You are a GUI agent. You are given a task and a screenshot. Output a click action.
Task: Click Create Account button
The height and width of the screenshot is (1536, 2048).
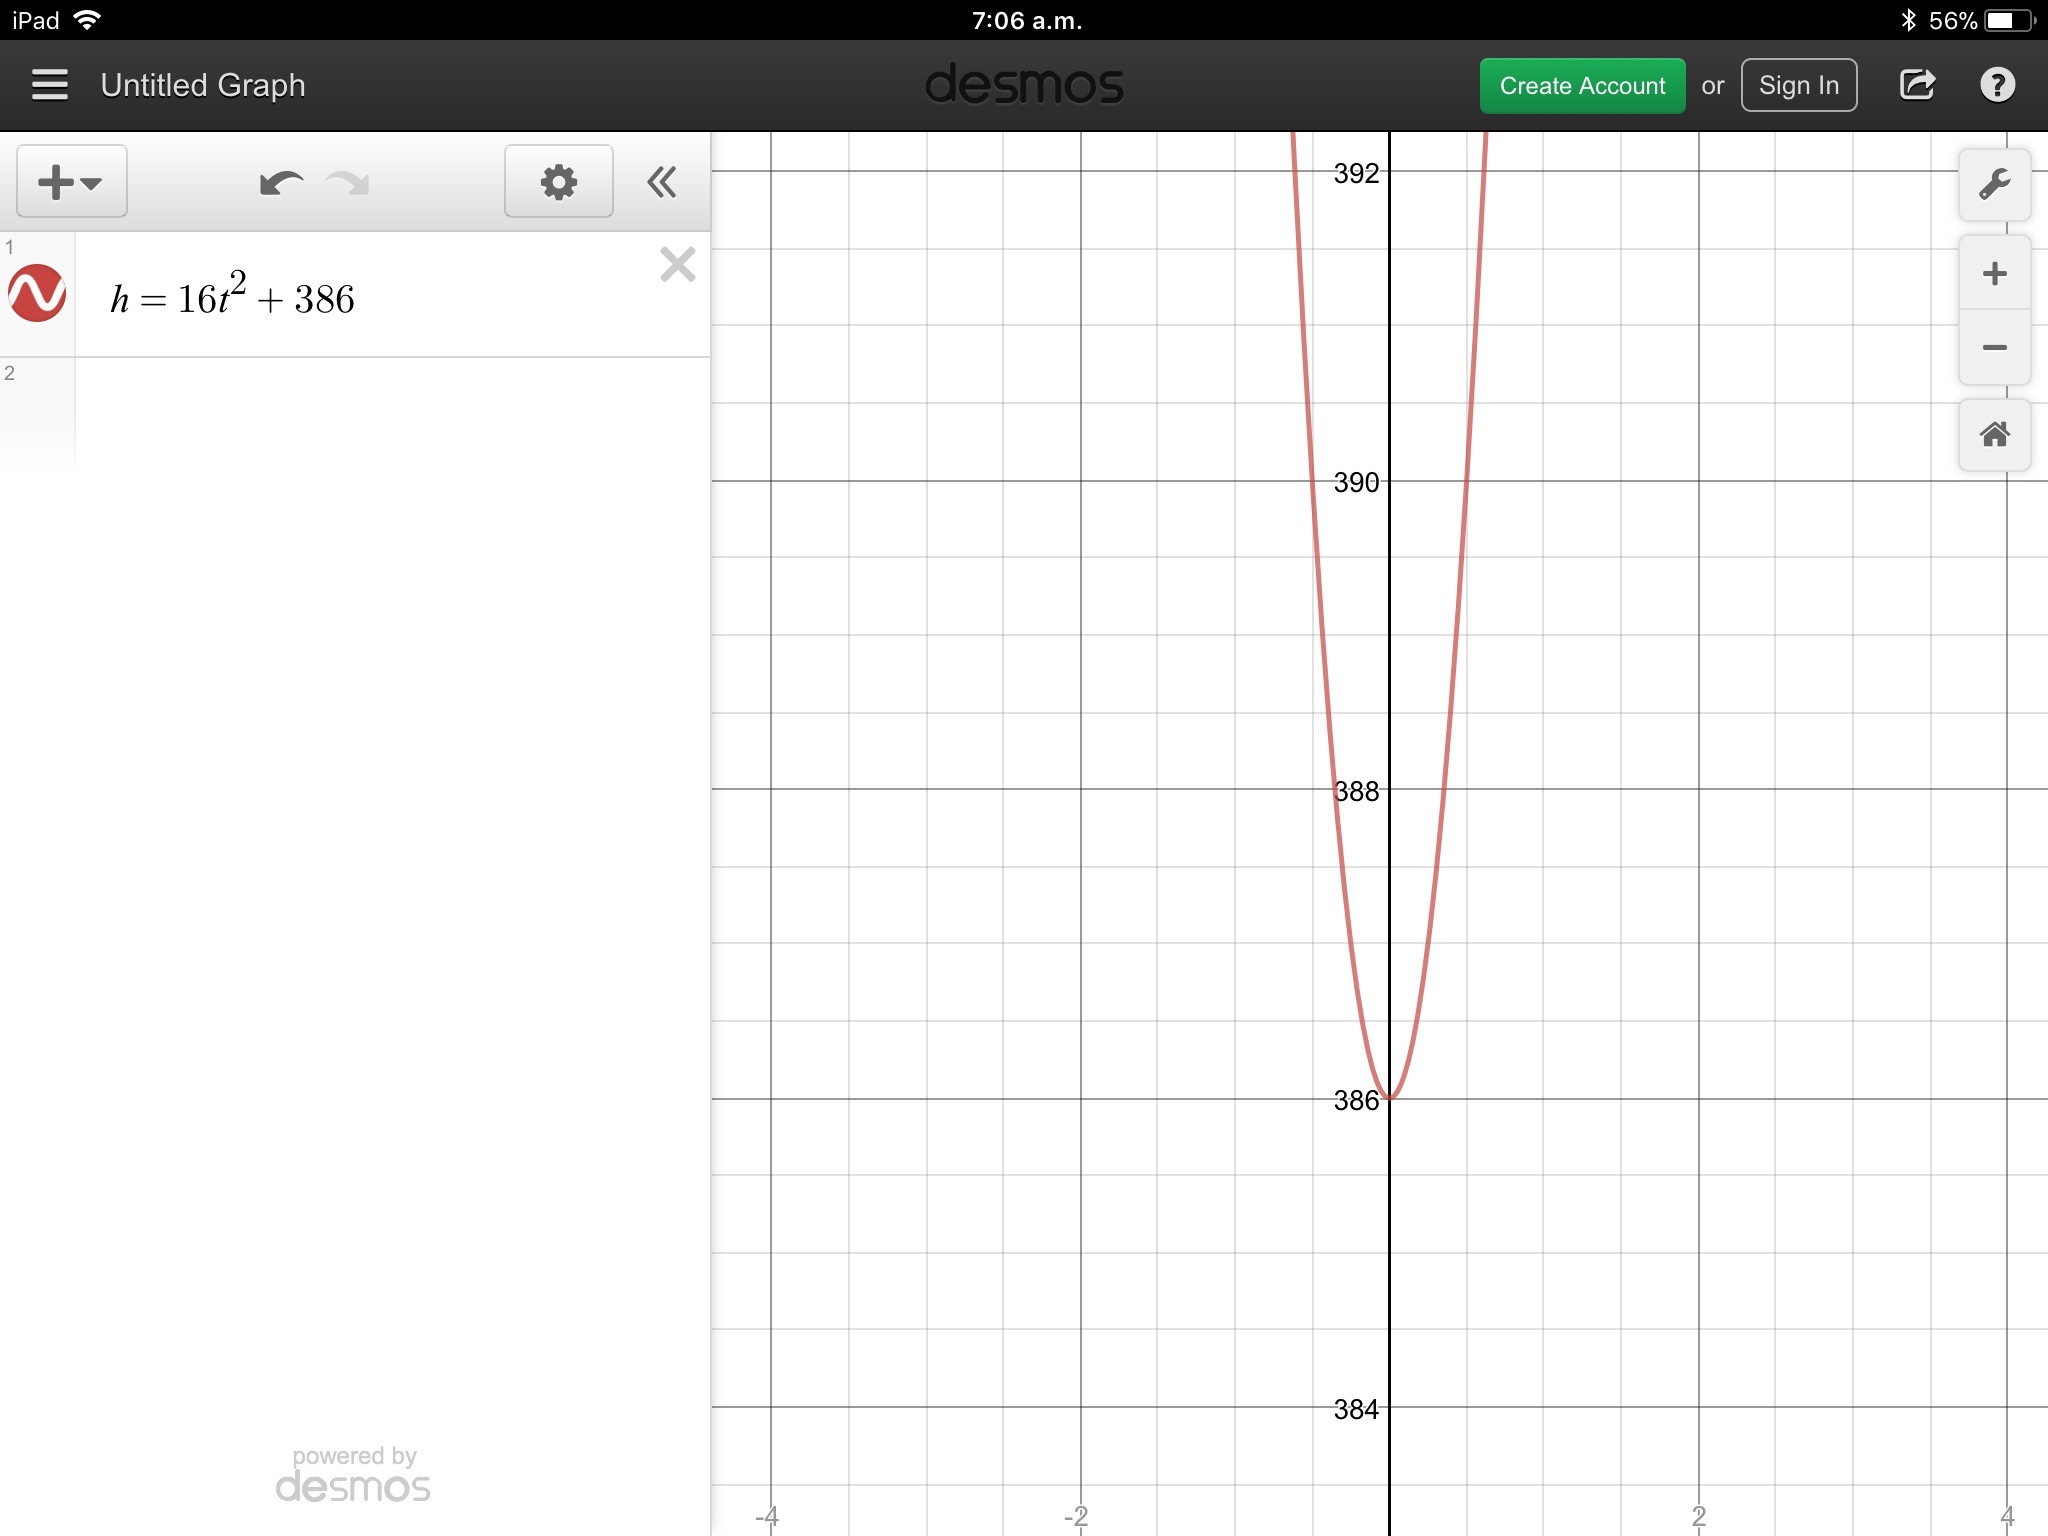tap(1582, 86)
